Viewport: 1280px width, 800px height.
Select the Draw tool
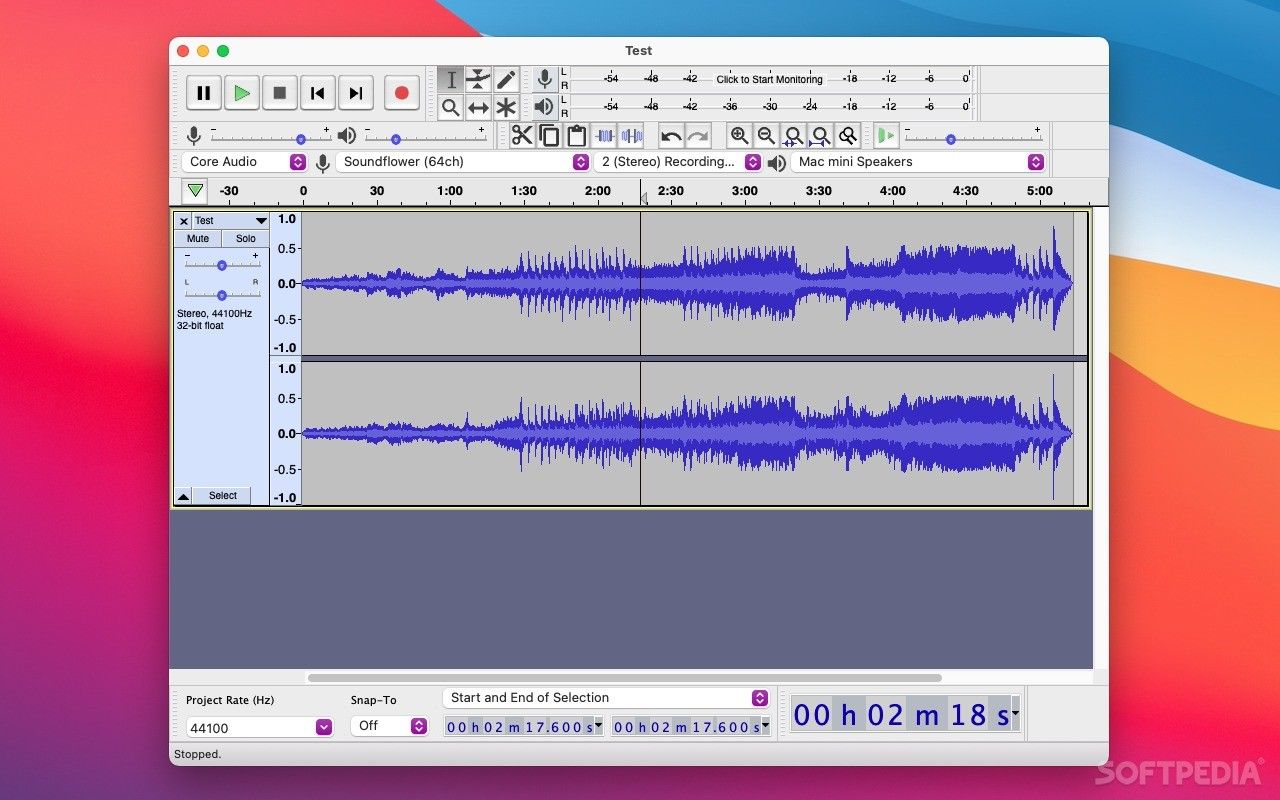[505, 79]
